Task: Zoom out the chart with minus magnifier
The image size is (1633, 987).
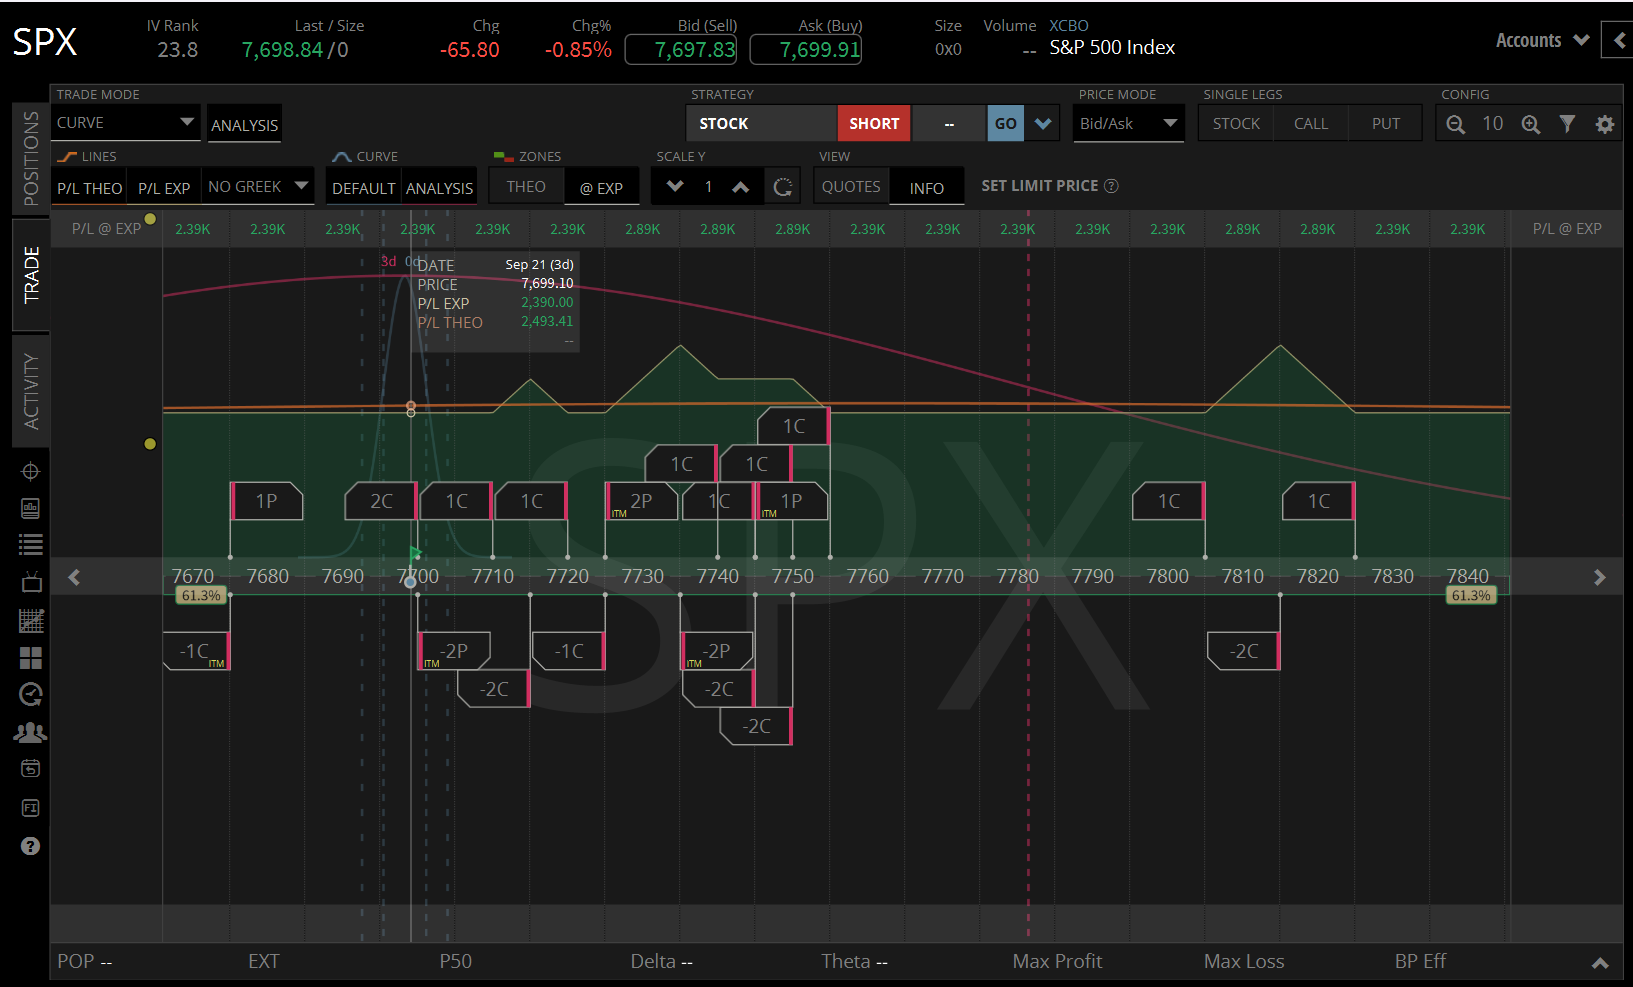Action: point(1456,124)
